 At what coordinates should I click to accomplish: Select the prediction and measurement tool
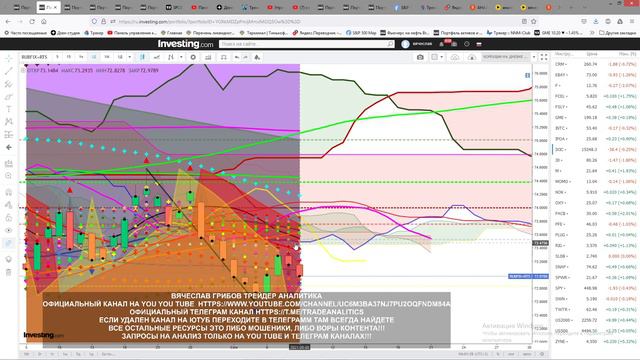9,134
